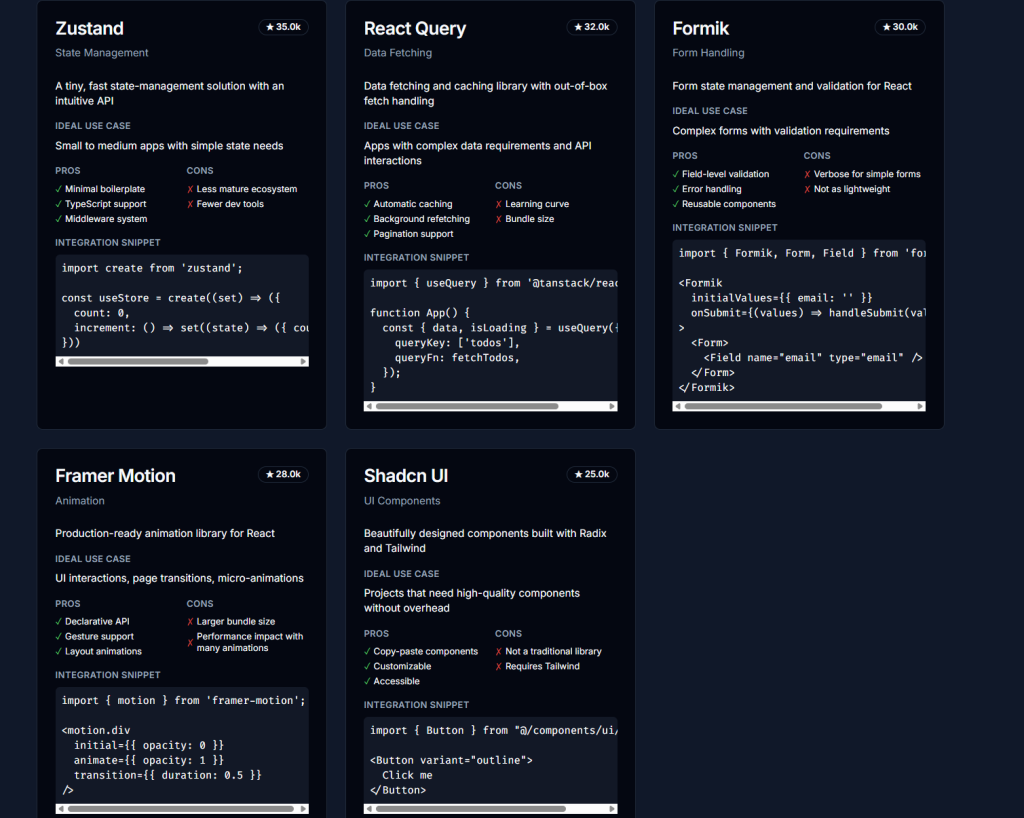The height and width of the screenshot is (818, 1024).
Task: Click the Larger bundle size con
Action: click(231, 621)
